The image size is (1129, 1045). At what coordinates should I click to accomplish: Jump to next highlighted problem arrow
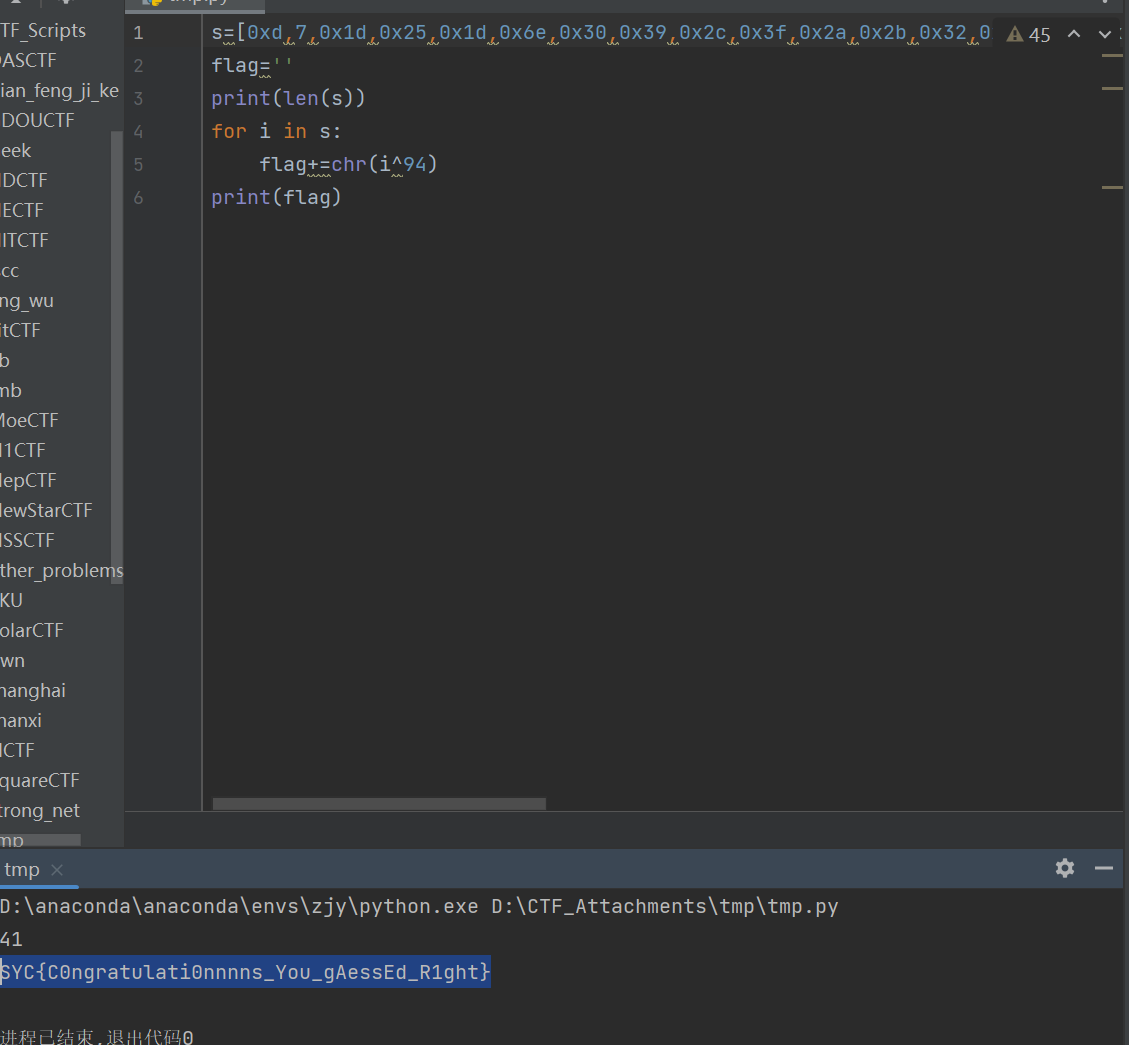(x=1105, y=34)
